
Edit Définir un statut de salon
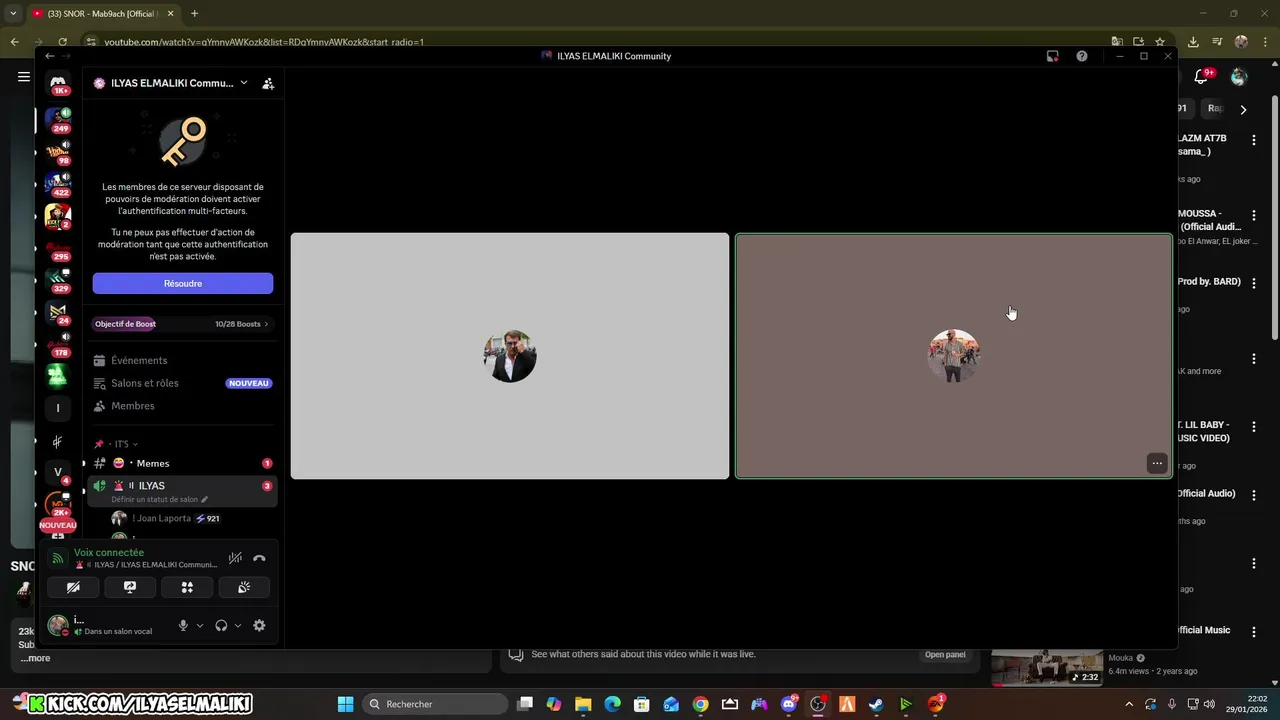pos(160,499)
